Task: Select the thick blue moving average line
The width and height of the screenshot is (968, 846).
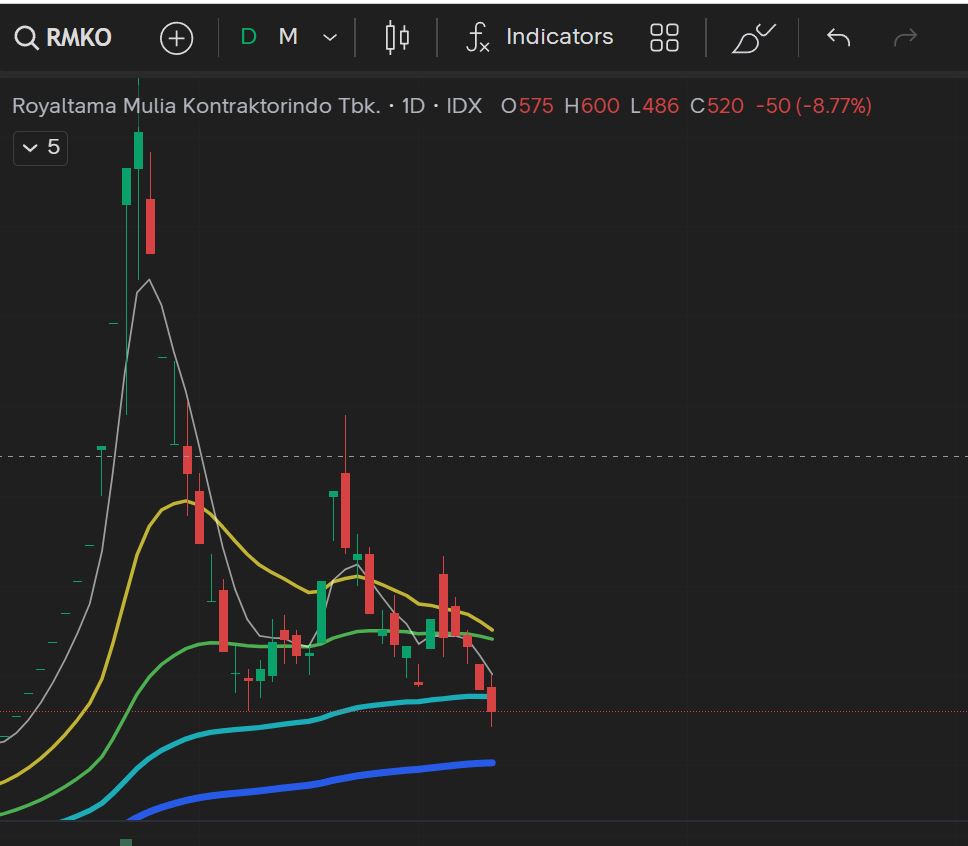Action: pos(321,783)
